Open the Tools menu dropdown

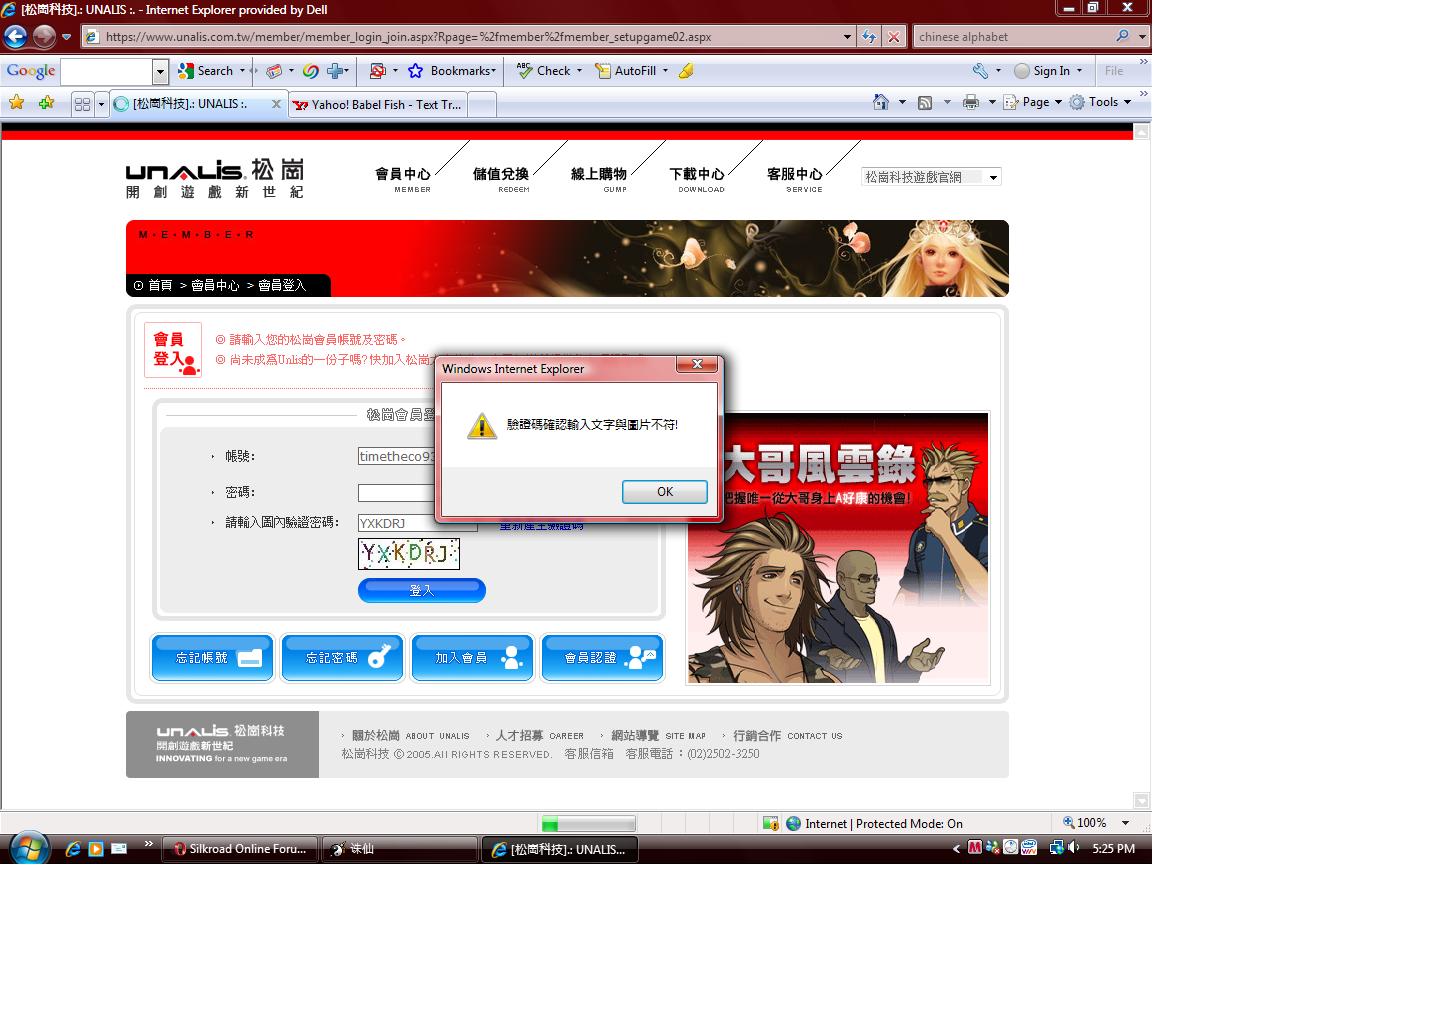(x=1101, y=102)
